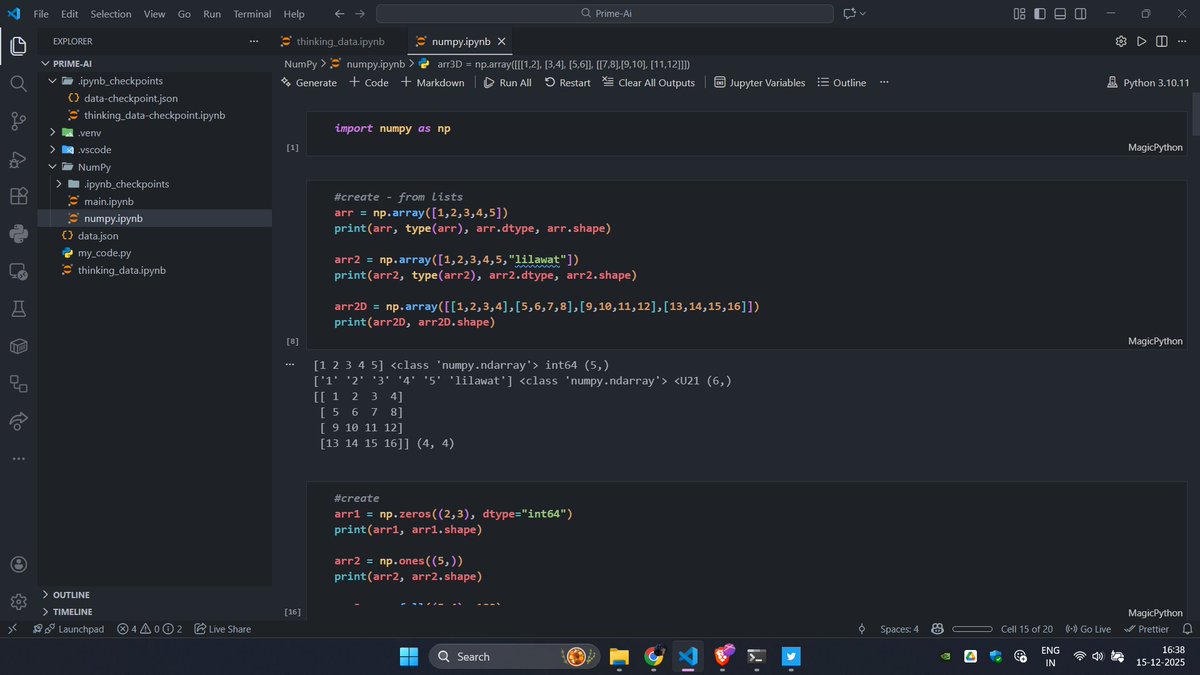Select the Python 3.10.11 kernel
The height and width of the screenshot is (675, 1200).
[1147, 83]
